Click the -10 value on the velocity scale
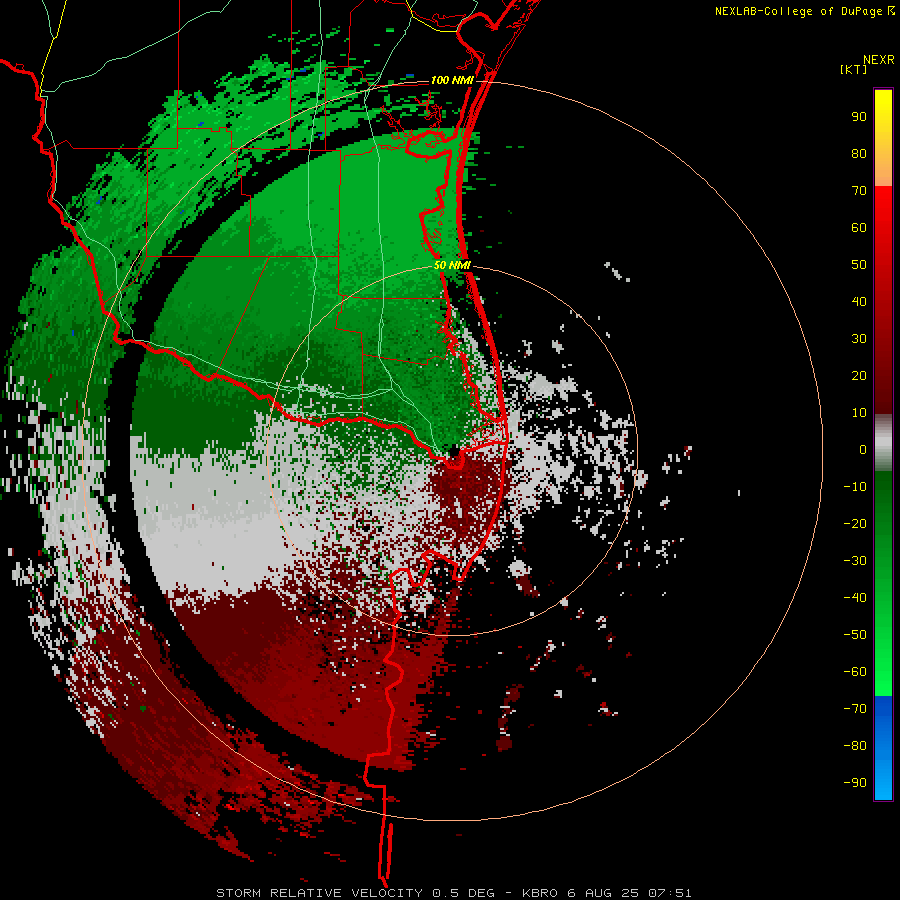 click(855, 487)
